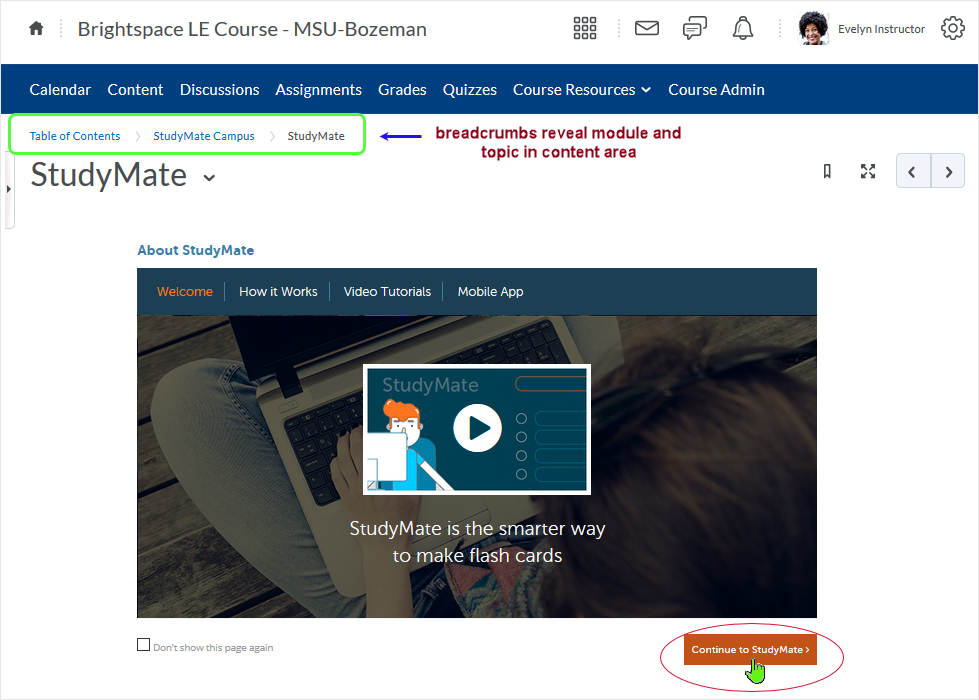Open Grades in the navbar
Screen dimensions: 979x700
coord(402,90)
